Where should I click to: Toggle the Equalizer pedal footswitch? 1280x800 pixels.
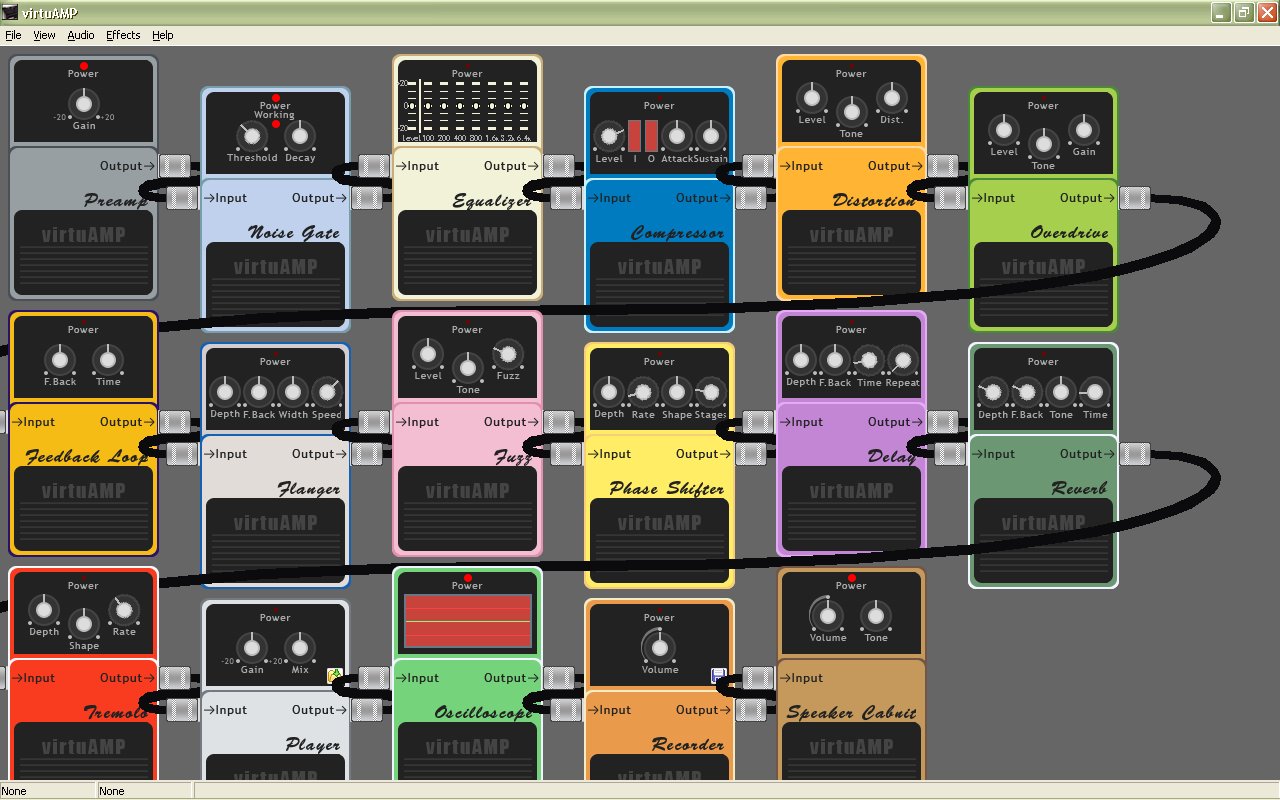(467, 251)
